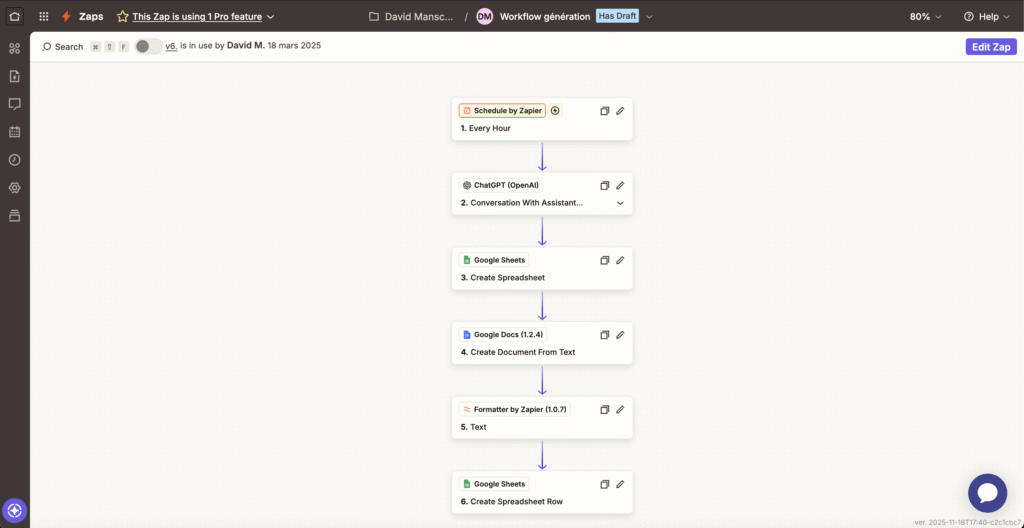This screenshot has width=1024, height=528.
Task: Toggle the Zap on/off switch
Action: pos(148,46)
